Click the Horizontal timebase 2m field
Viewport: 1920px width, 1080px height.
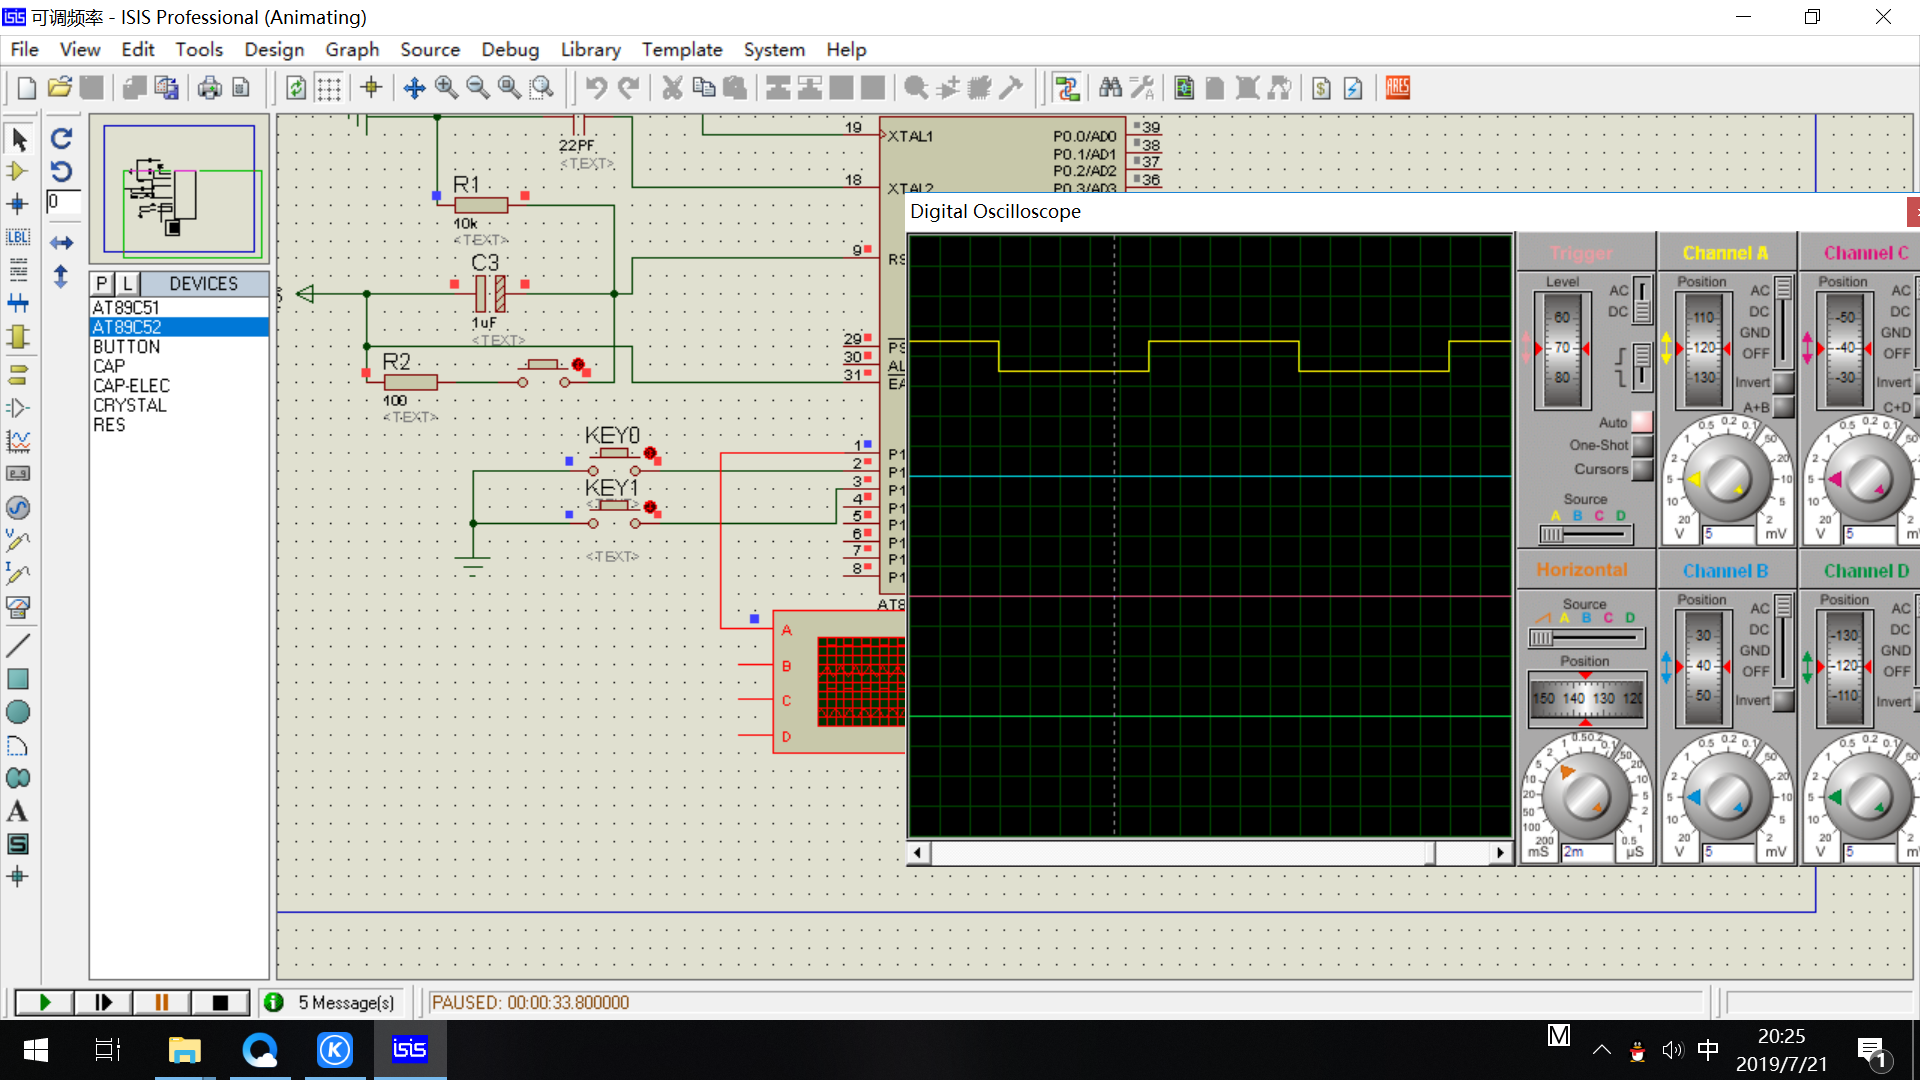point(1587,852)
